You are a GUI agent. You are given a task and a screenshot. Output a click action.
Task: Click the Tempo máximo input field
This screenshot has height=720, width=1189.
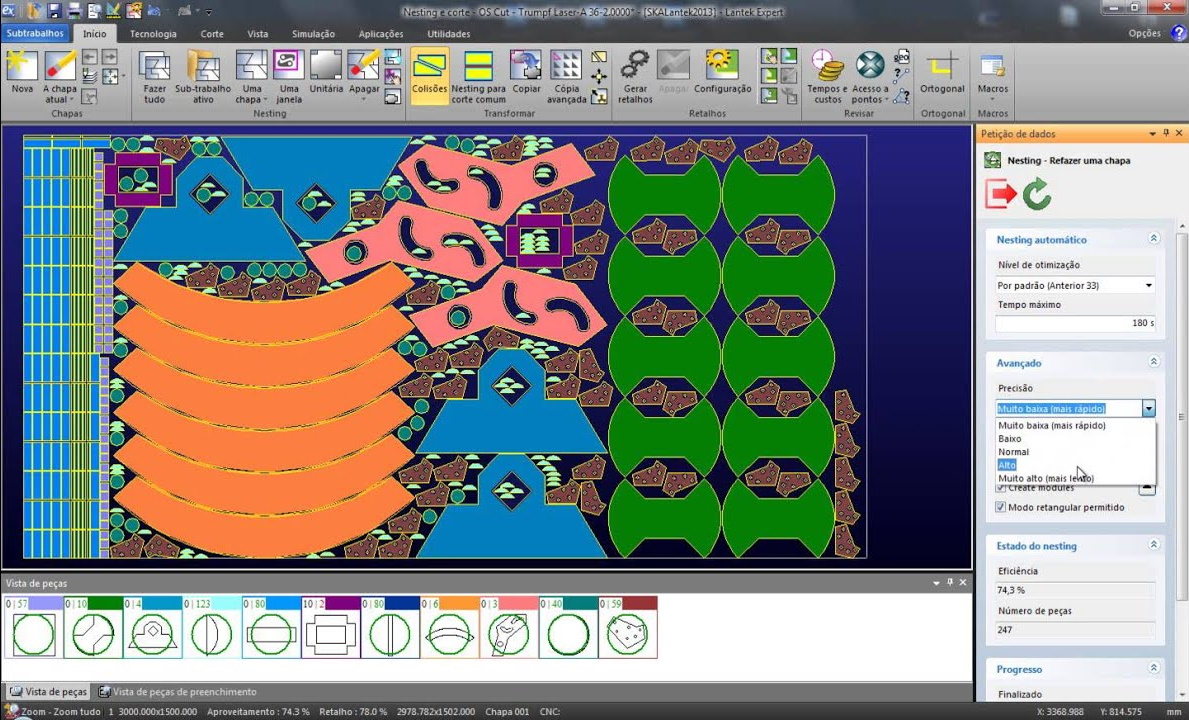coord(1074,324)
